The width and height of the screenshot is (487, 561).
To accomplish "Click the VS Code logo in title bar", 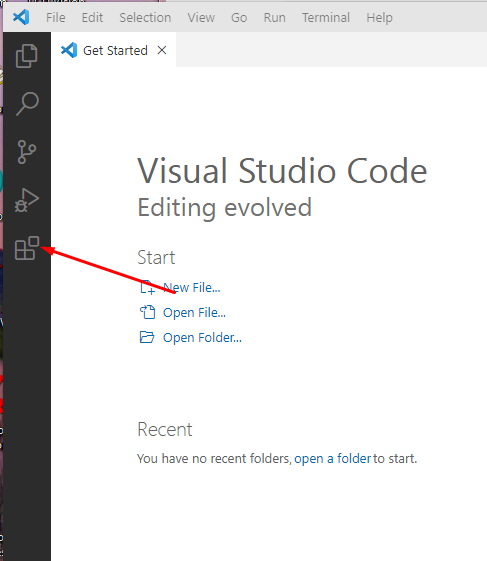I will [x=21, y=17].
